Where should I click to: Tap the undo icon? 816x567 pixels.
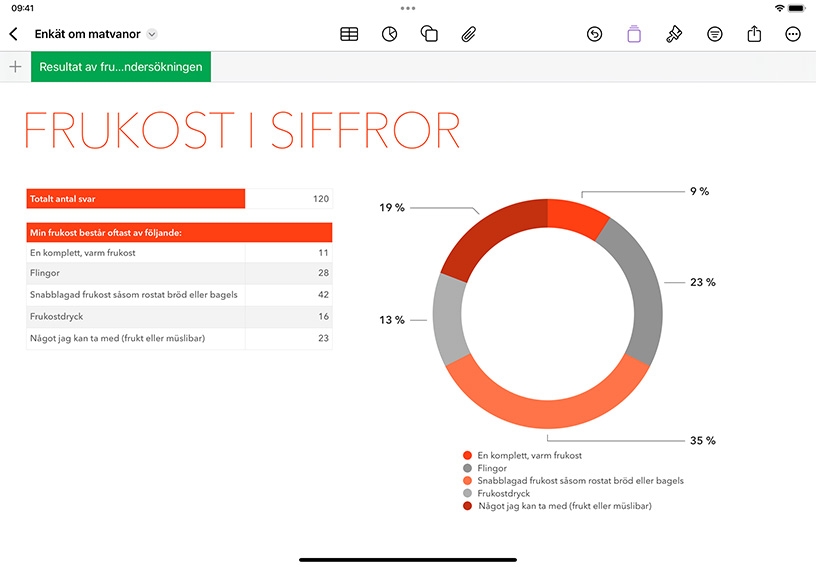click(594, 34)
